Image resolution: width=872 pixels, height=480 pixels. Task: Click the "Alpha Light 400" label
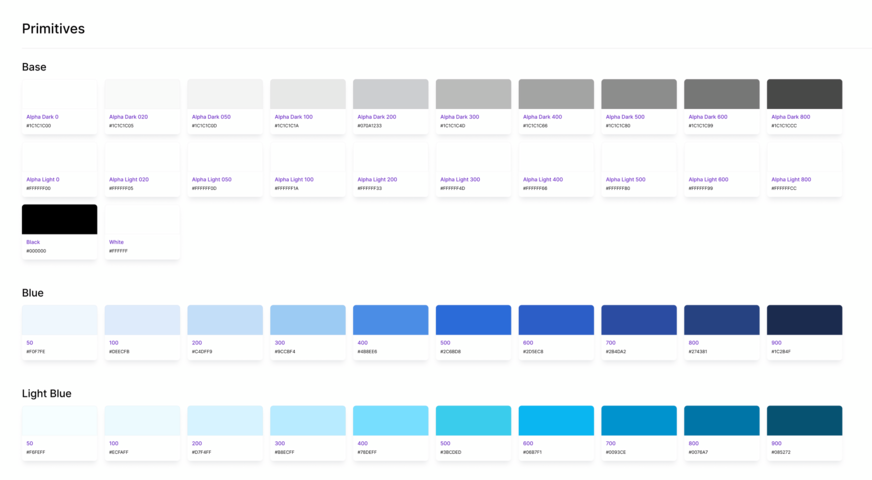point(542,180)
